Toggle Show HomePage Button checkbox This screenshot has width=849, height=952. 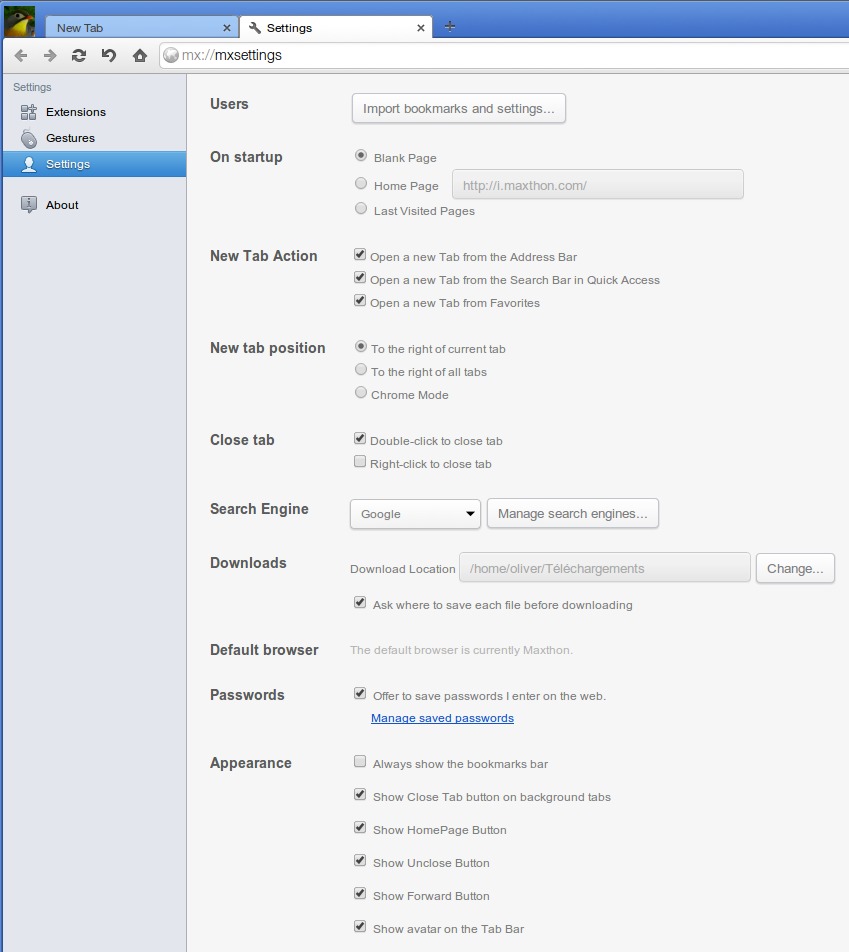tap(360, 828)
